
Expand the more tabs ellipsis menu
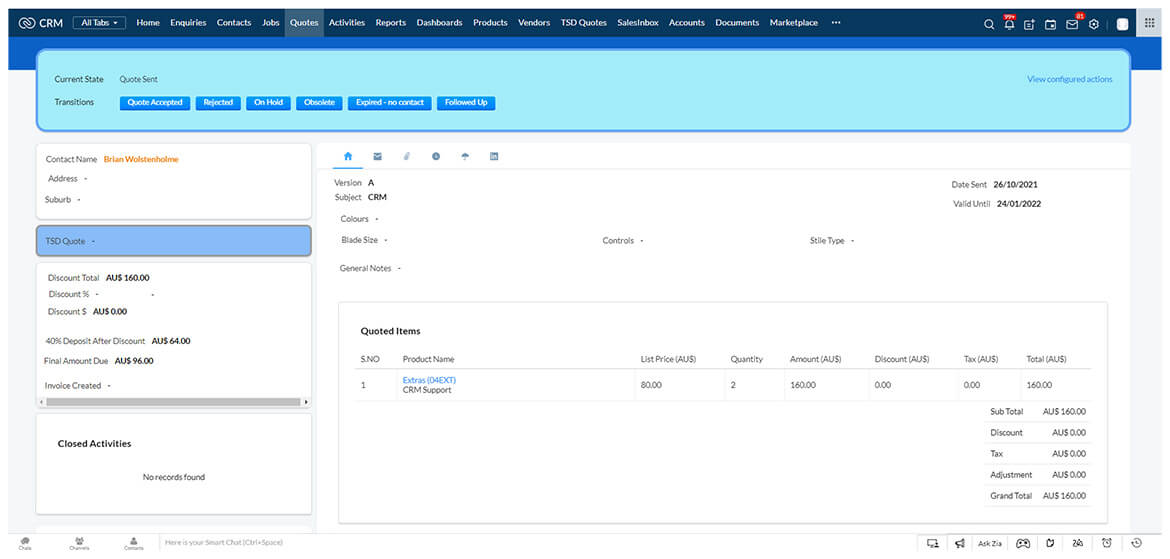coord(836,22)
